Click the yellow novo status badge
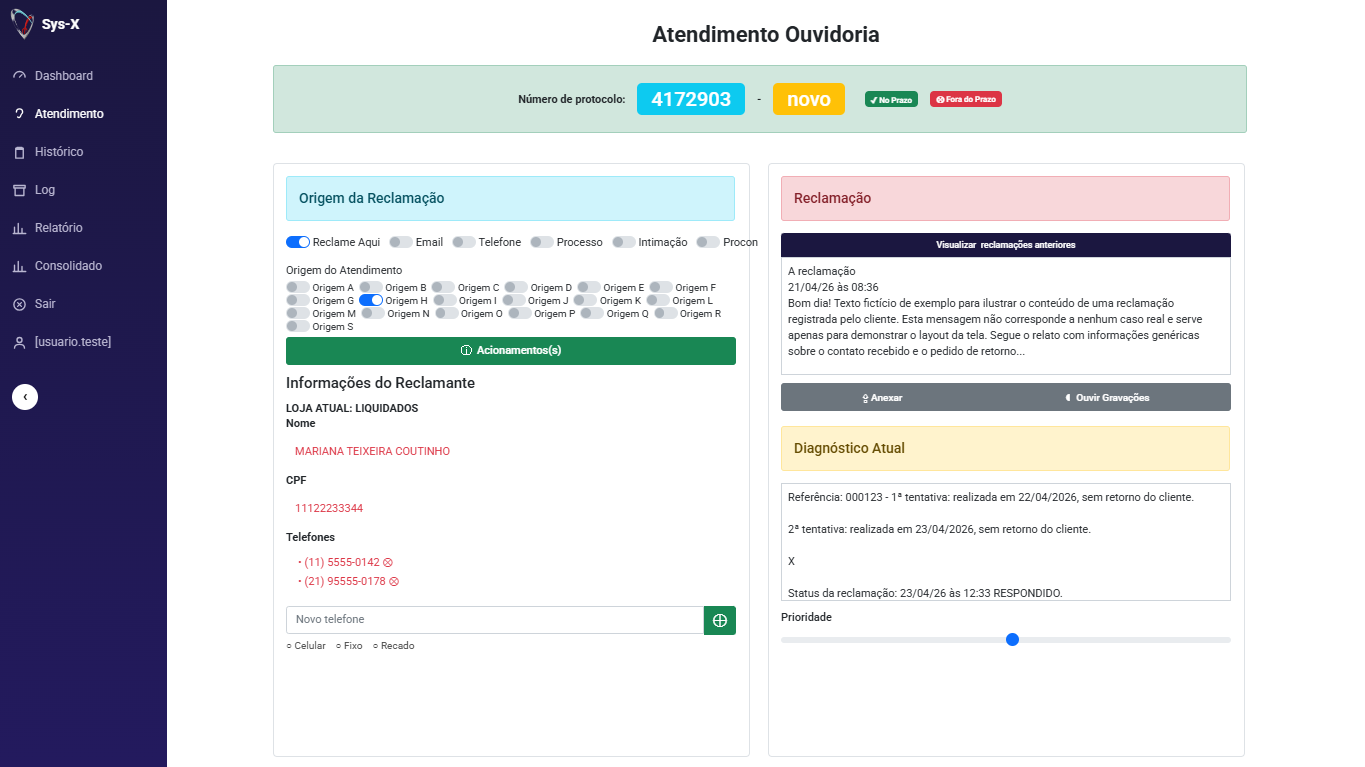The width and height of the screenshot is (1365, 767). tap(809, 99)
